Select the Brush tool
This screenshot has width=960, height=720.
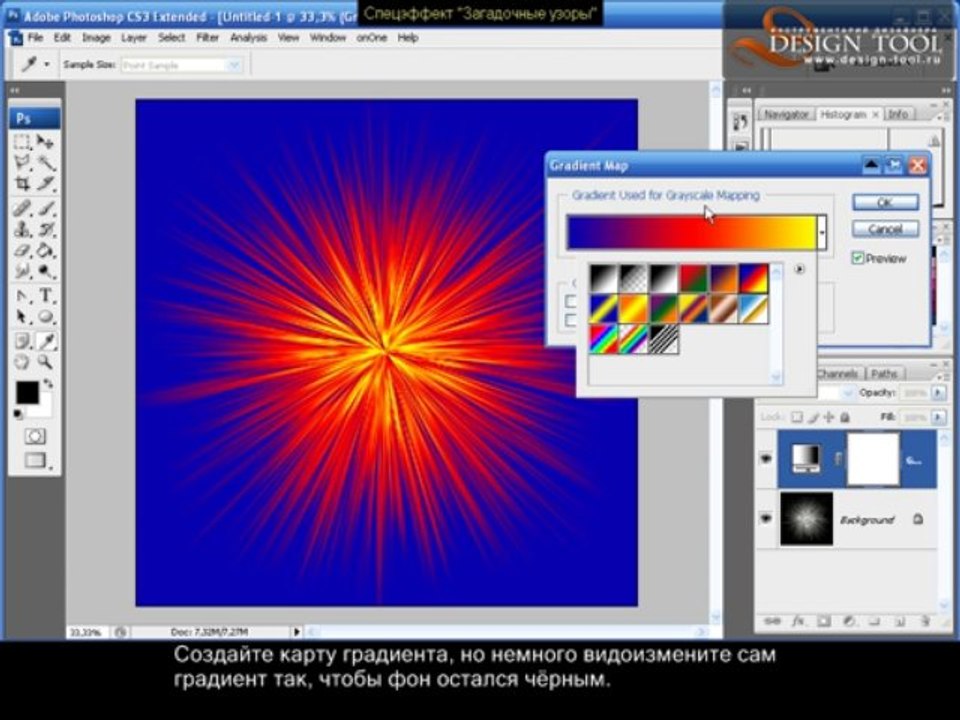click(x=45, y=208)
